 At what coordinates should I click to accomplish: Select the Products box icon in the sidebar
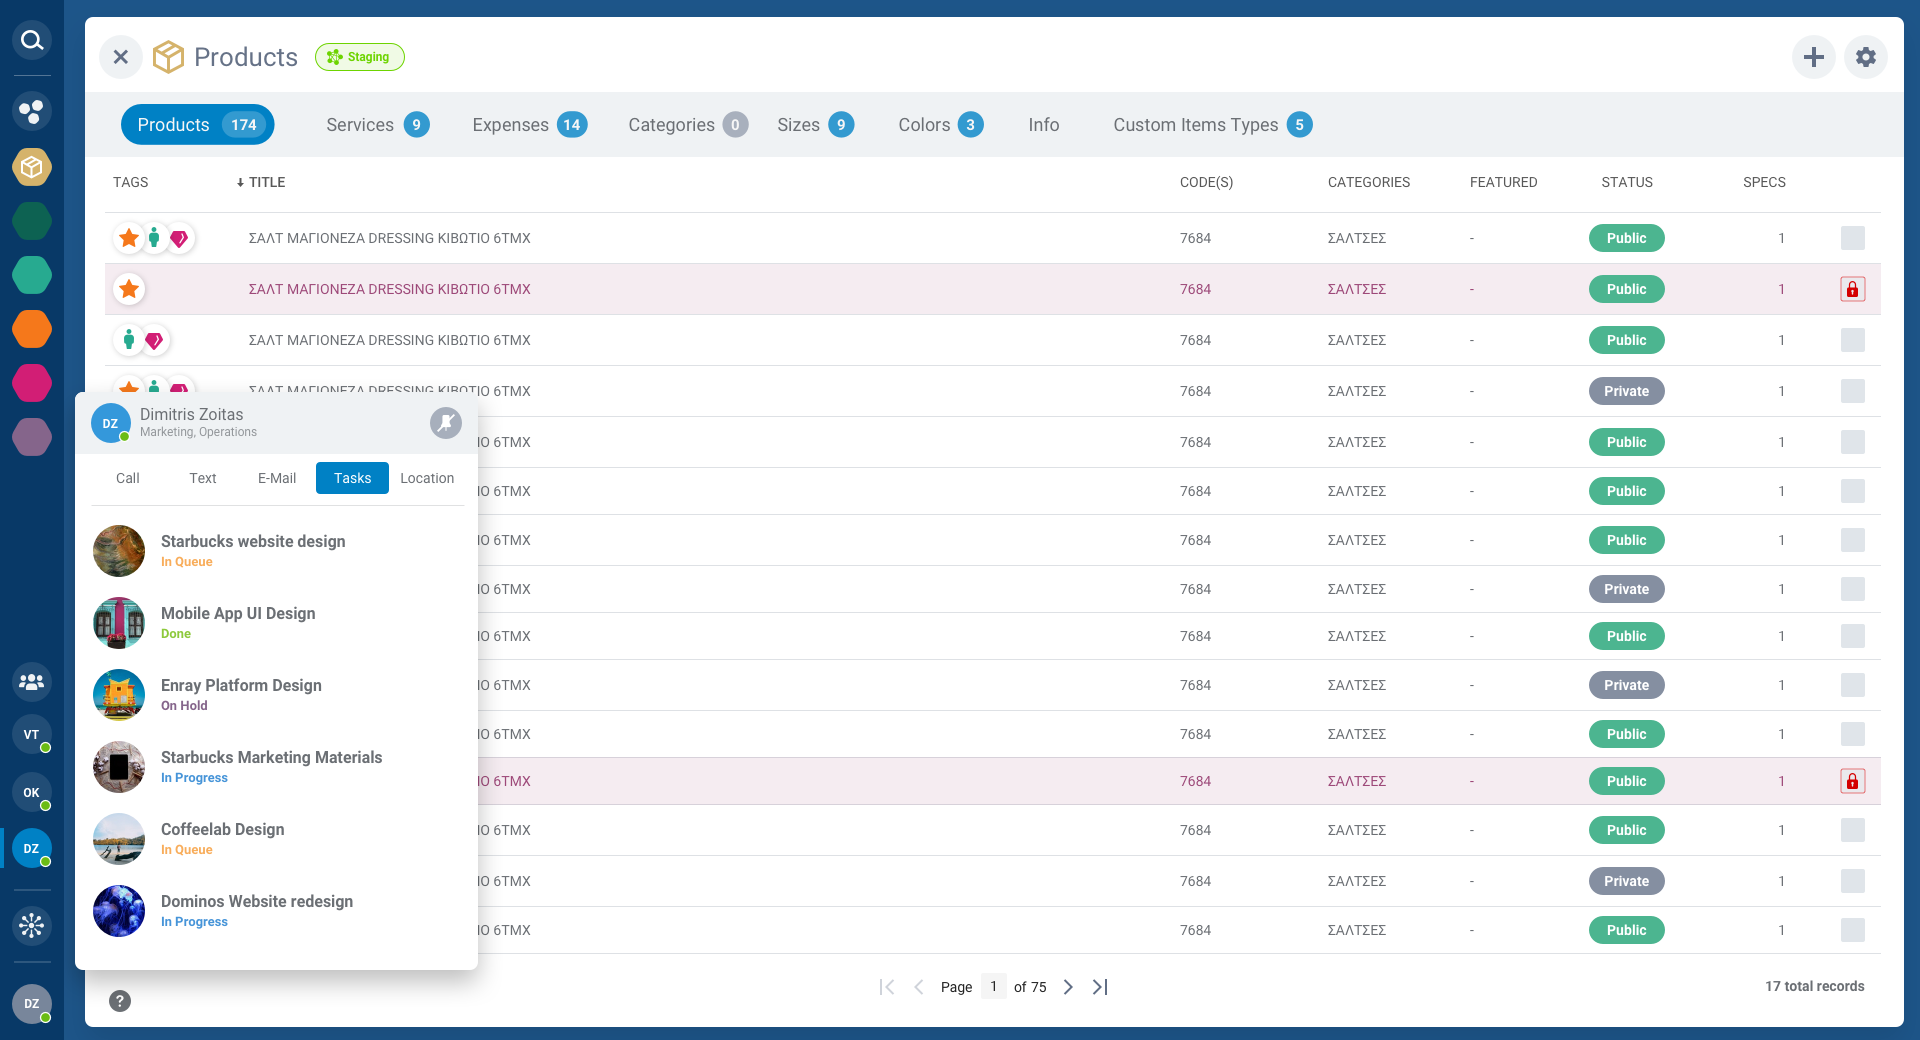(x=31, y=167)
